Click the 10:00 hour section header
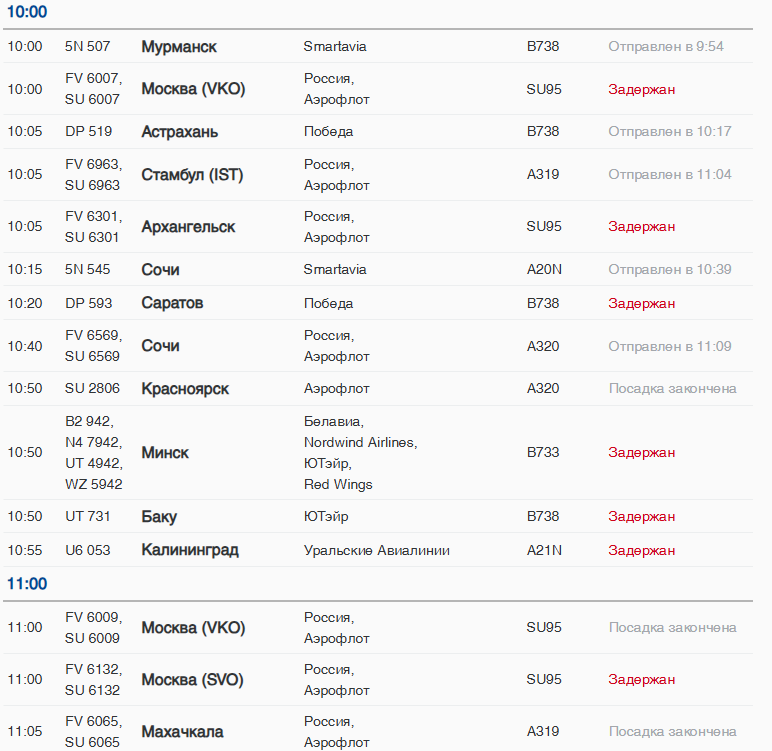The width and height of the screenshot is (772, 751). 27,13
